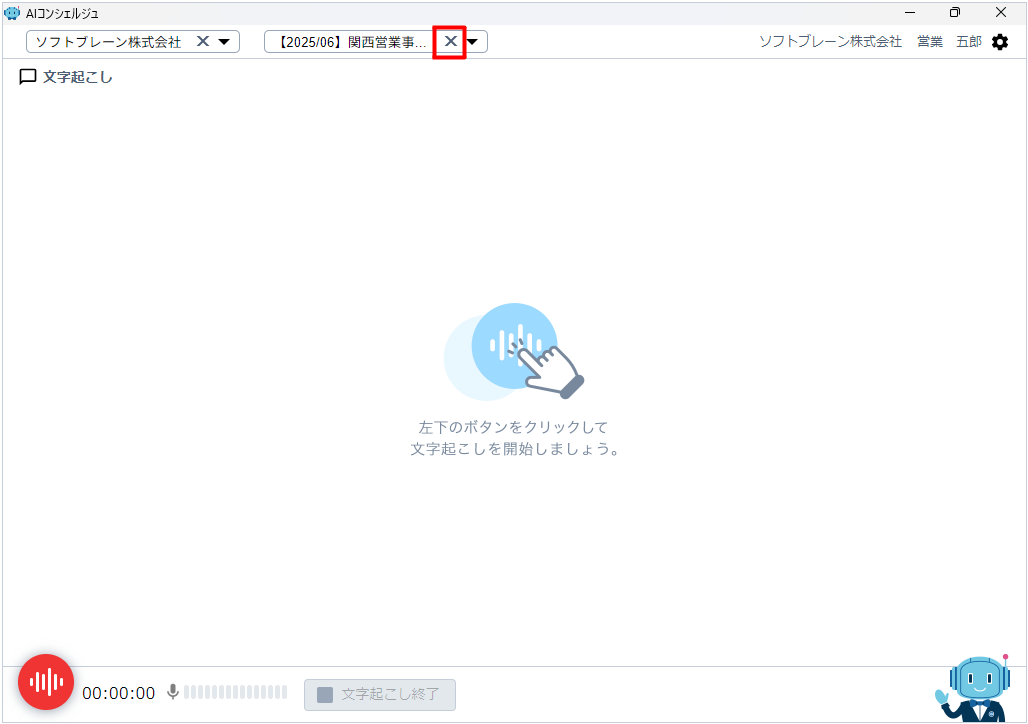
Task: Click the user company name at top right
Action: (830, 42)
